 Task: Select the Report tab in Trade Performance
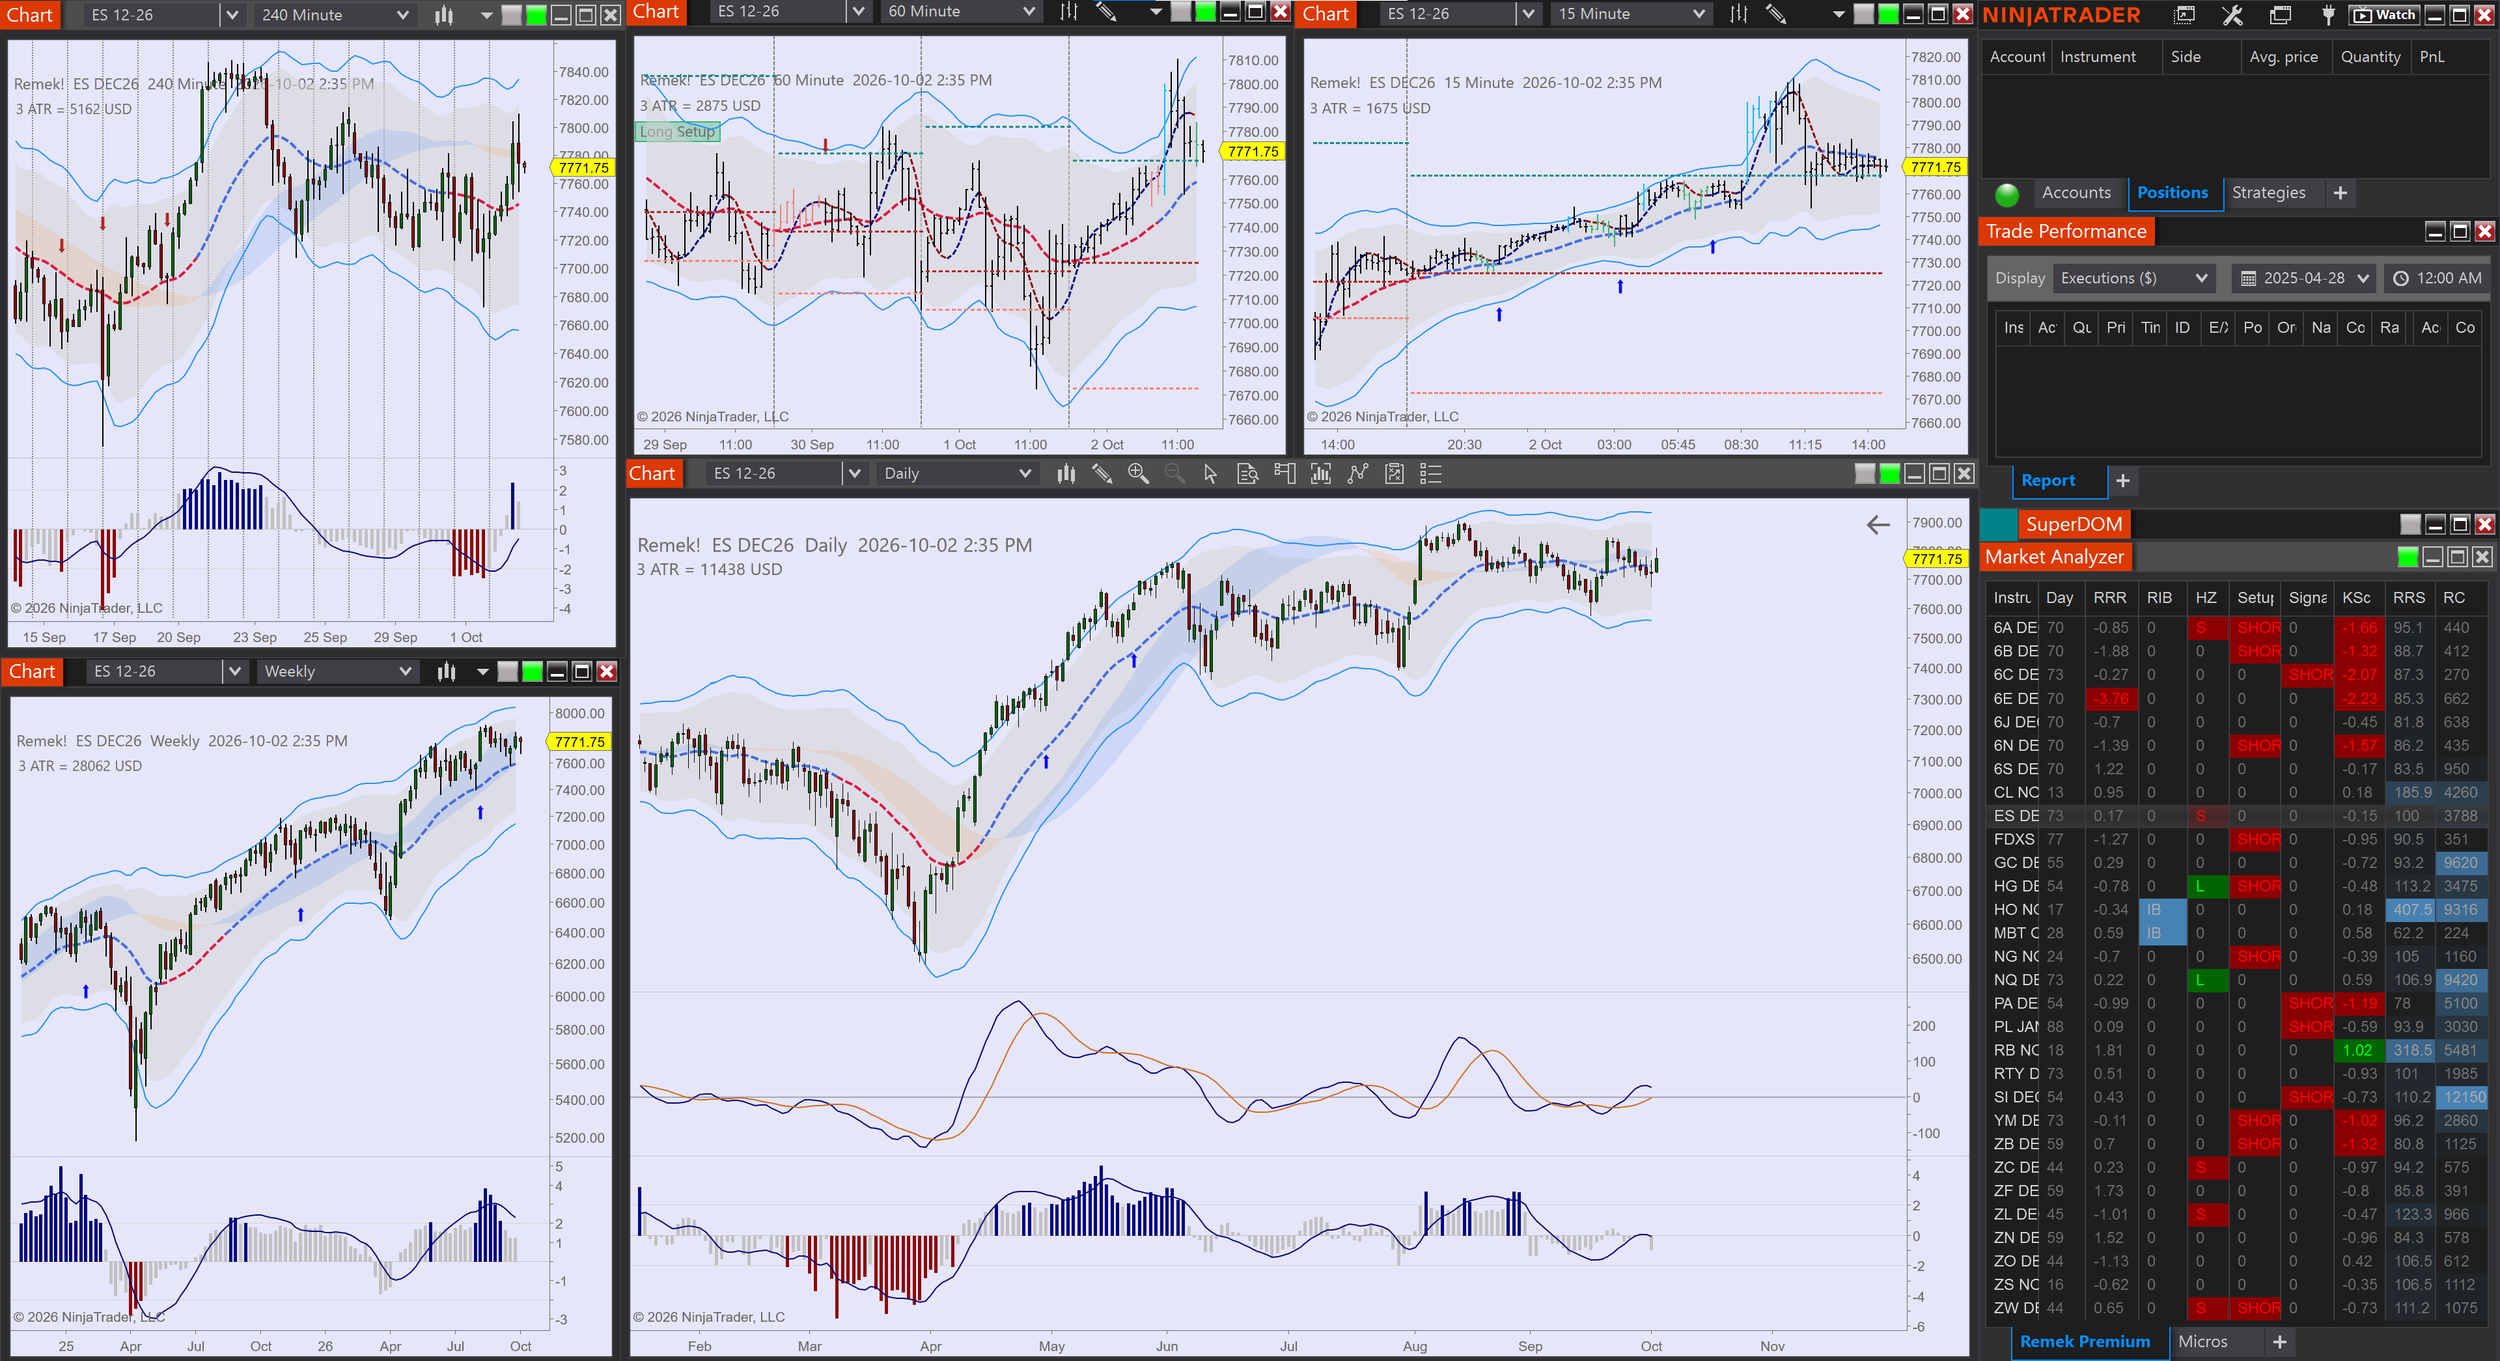tap(2047, 481)
